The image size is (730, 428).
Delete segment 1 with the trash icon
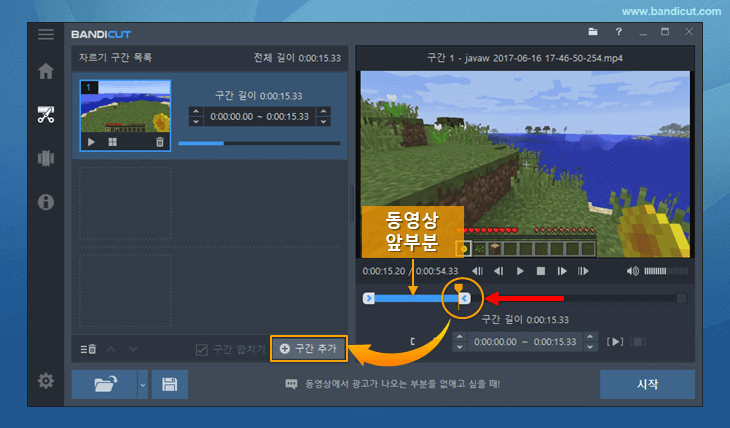tap(160, 142)
